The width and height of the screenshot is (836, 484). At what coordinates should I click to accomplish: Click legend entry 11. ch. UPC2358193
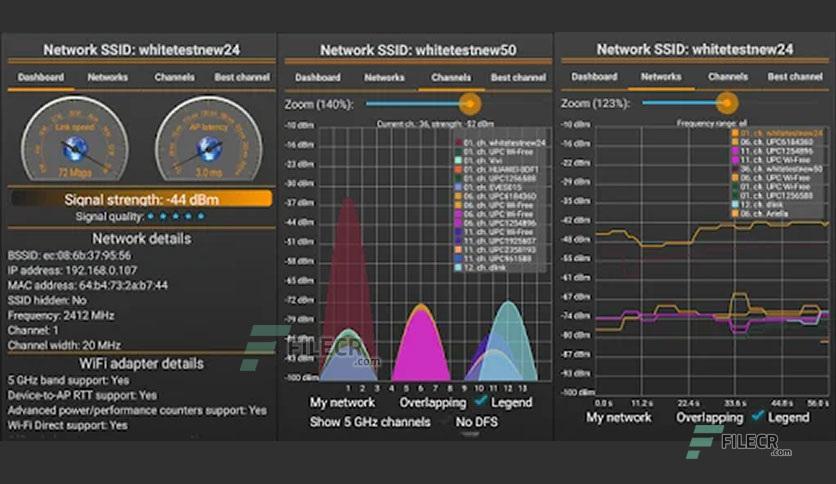coord(500,250)
